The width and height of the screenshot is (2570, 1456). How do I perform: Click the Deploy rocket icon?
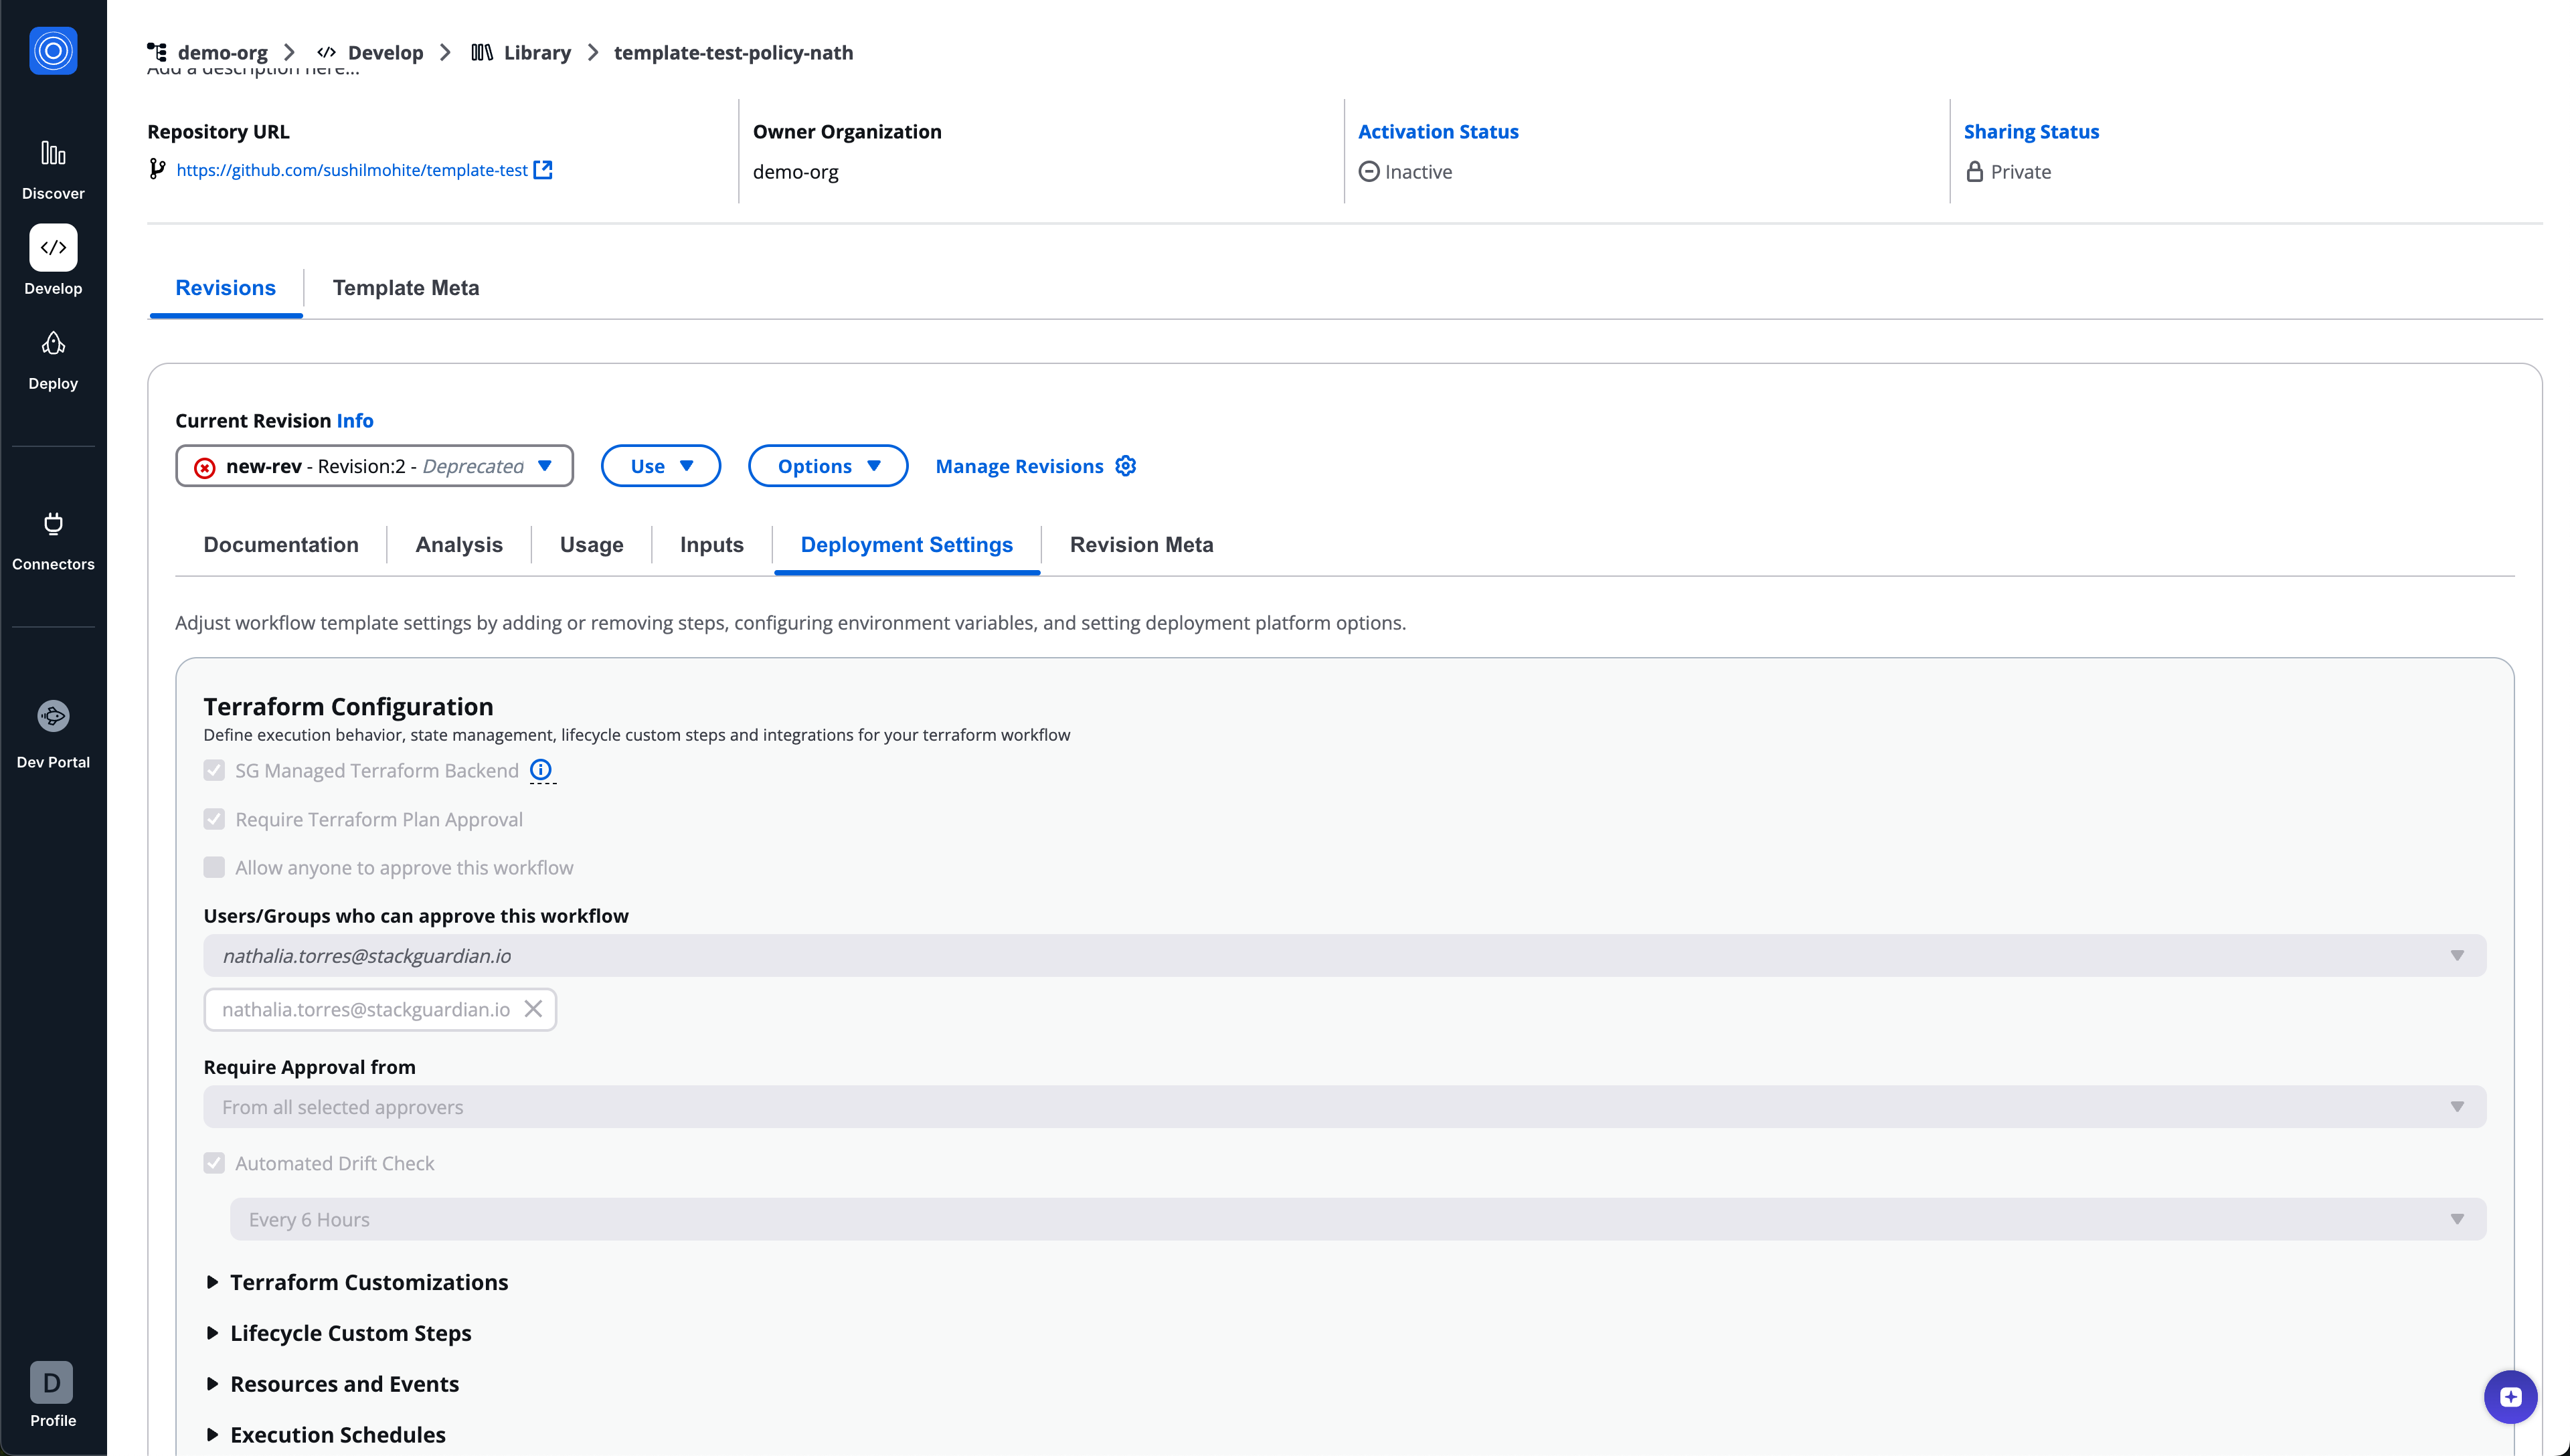click(x=53, y=344)
